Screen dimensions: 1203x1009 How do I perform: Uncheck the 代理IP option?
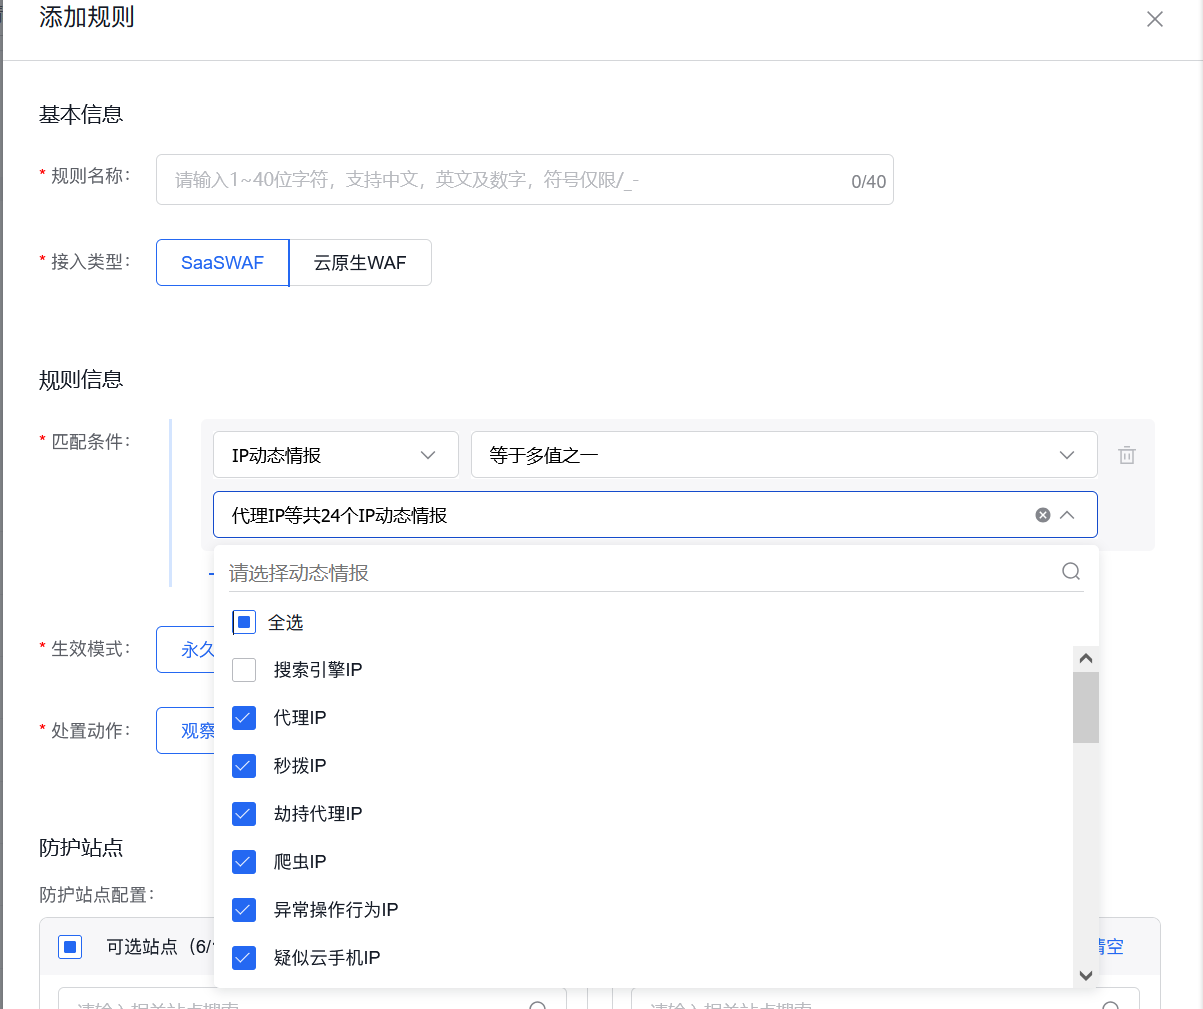243,718
